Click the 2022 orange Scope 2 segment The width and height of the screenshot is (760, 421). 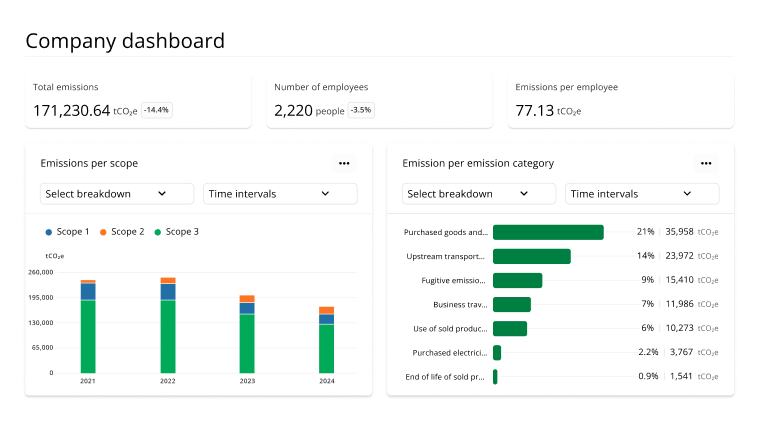168,281
